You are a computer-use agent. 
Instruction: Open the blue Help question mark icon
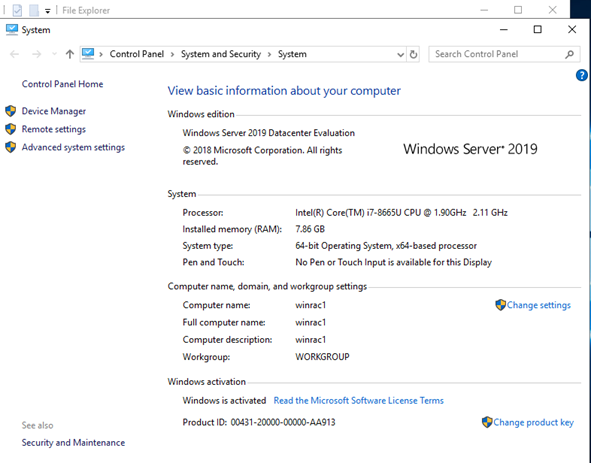pyautogui.click(x=582, y=75)
